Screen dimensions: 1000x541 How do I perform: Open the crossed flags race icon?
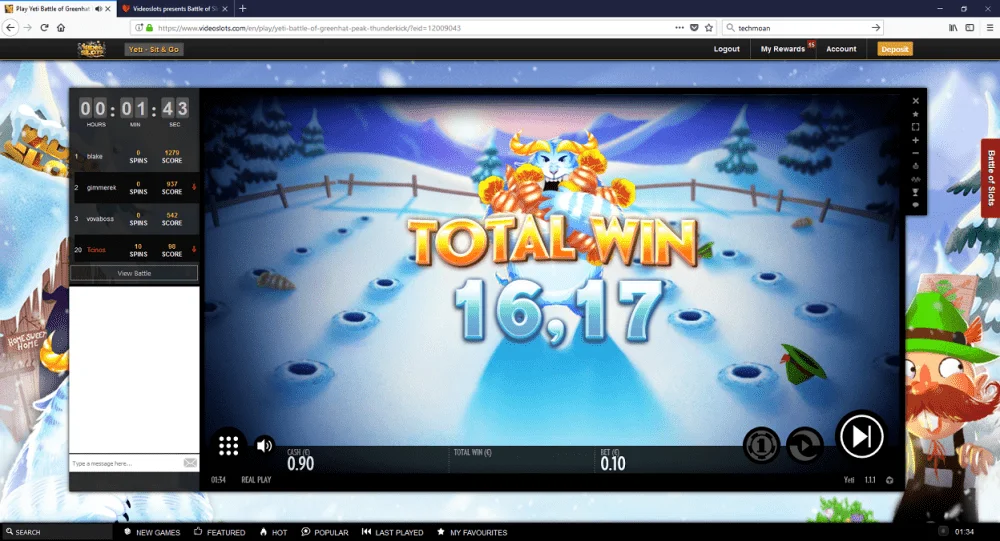pos(915,179)
